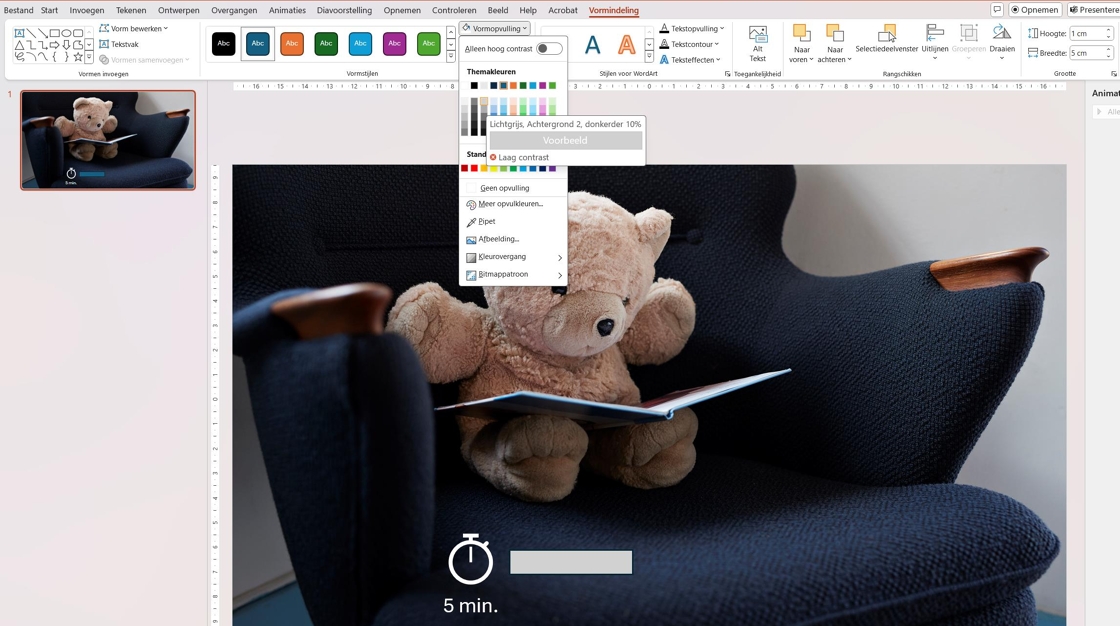1120x626 pixels.
Task: Open Naar voren dropdown
Action: (x=801, y=44)
